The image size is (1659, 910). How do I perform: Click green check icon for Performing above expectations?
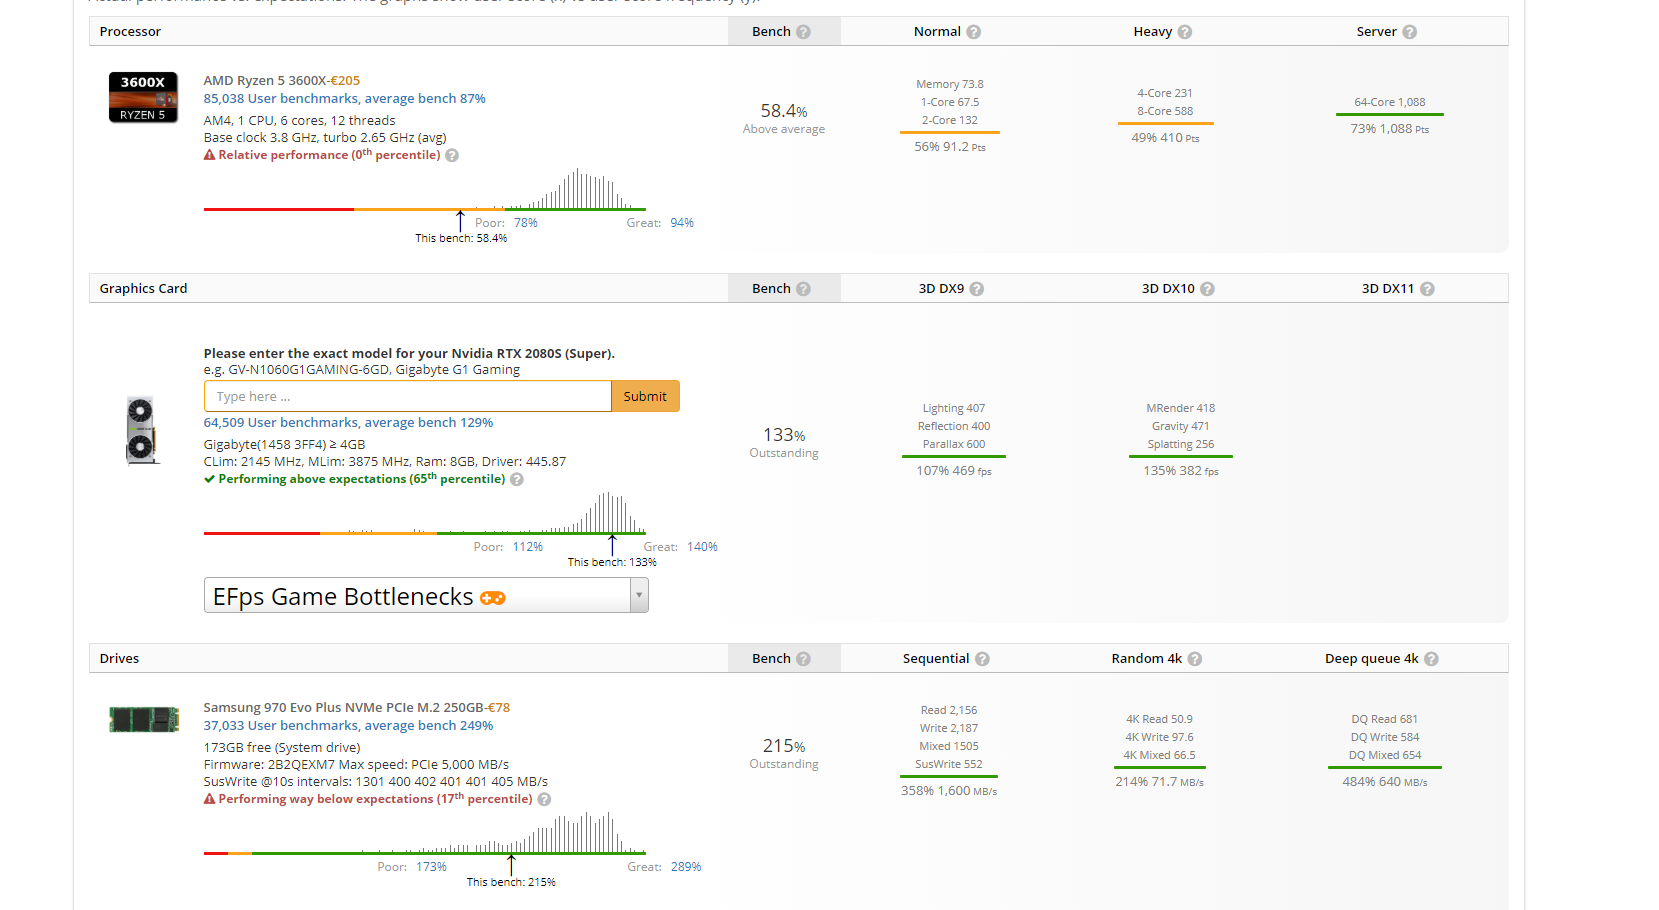pyautogui.click(x=210, y=479)
